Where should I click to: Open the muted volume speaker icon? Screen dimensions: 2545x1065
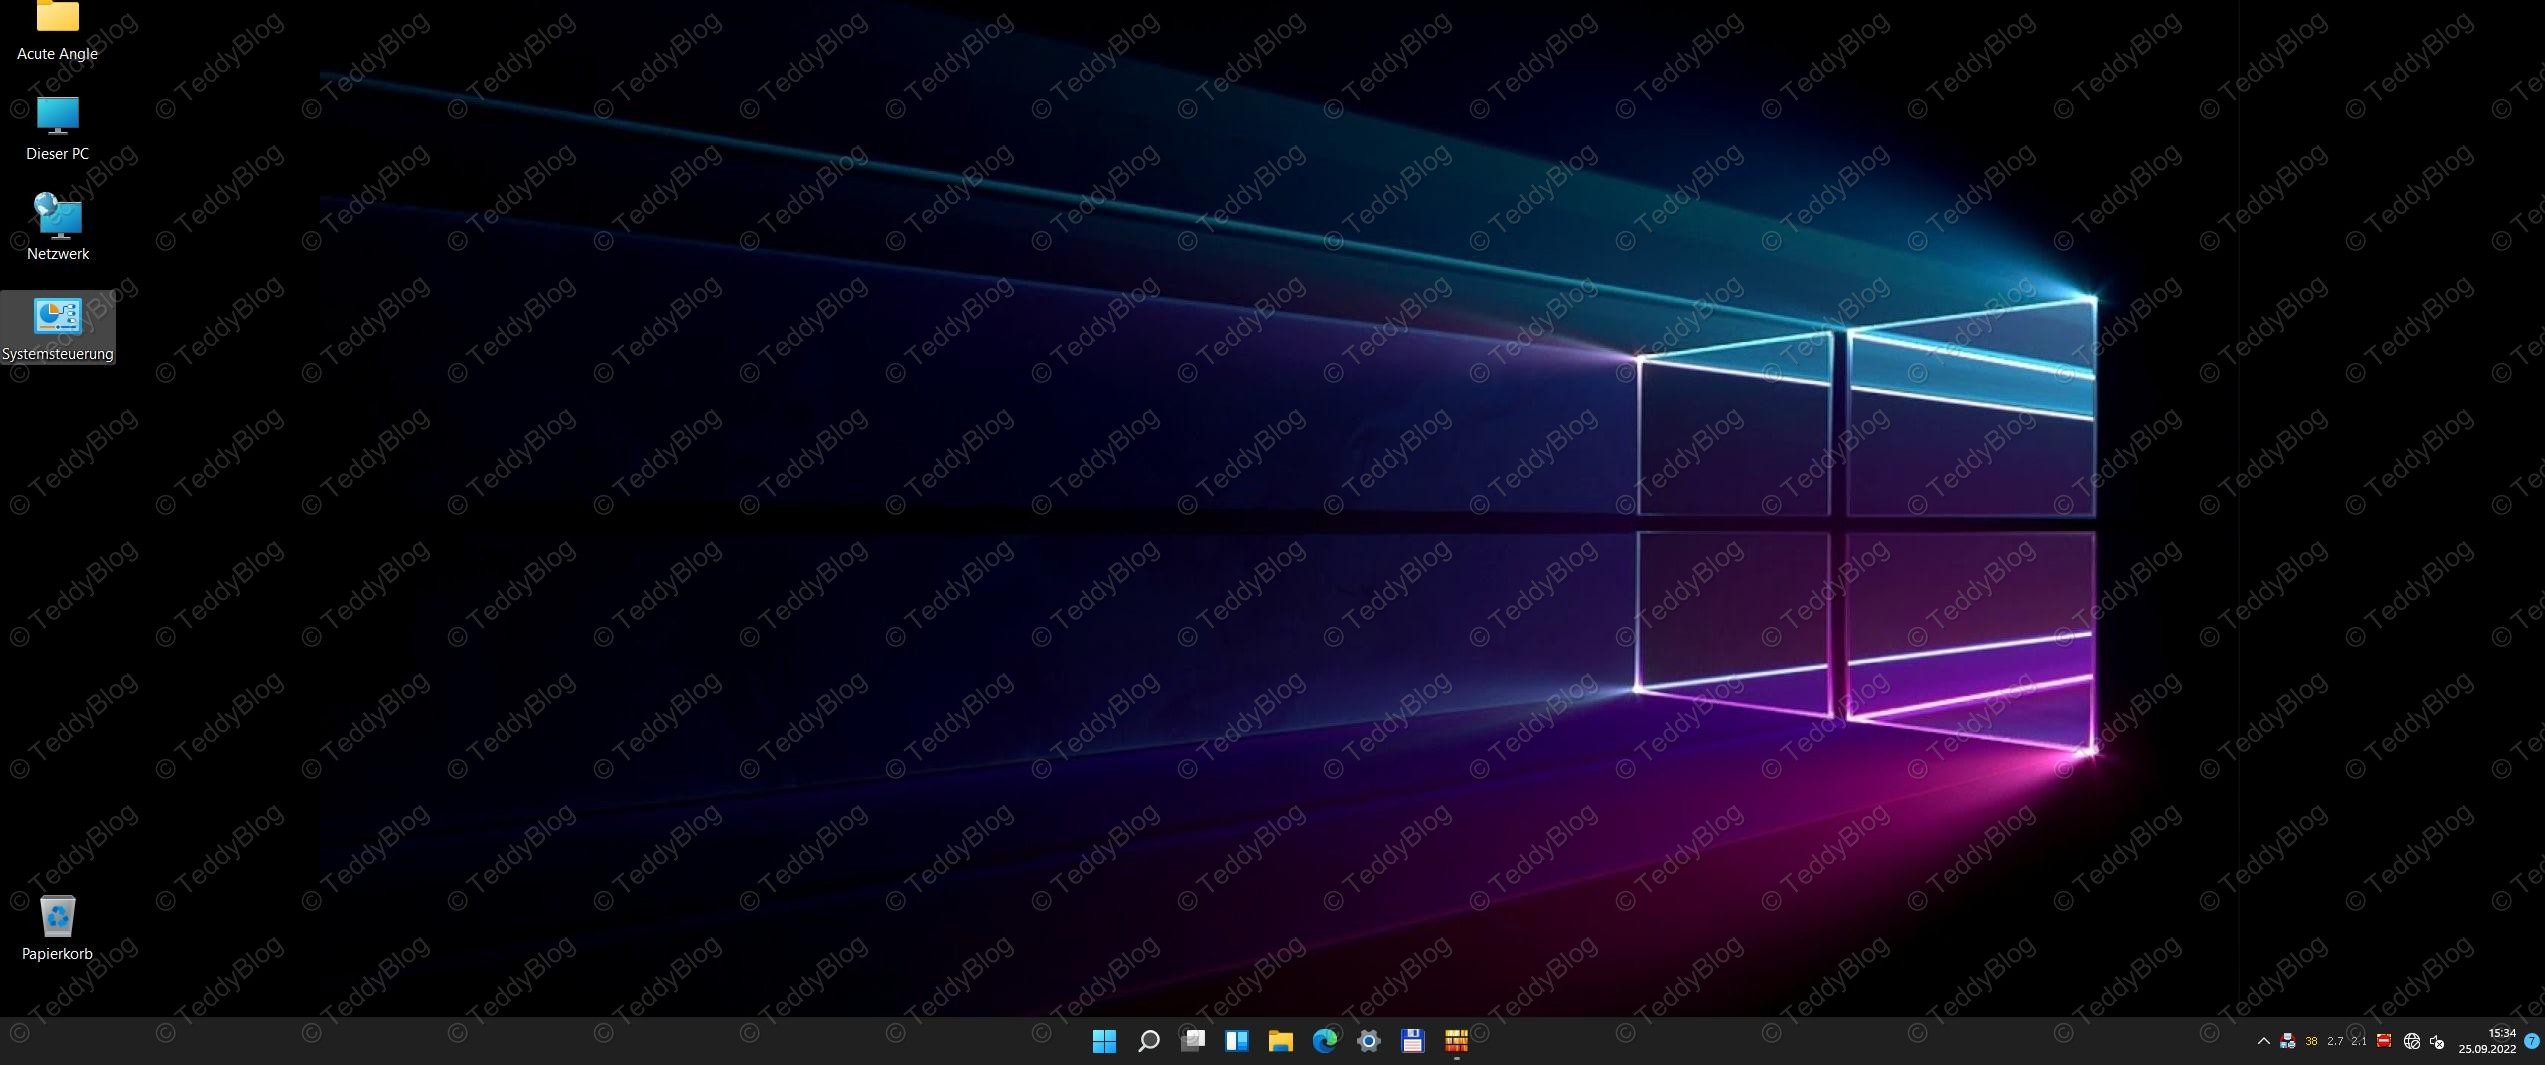point(2437,1041)
